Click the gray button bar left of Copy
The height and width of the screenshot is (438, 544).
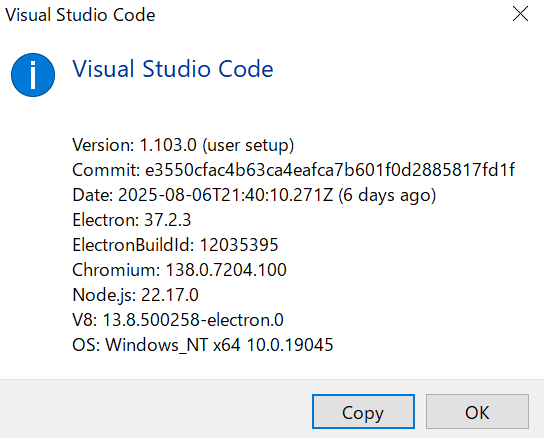click(x=156, y=408)
